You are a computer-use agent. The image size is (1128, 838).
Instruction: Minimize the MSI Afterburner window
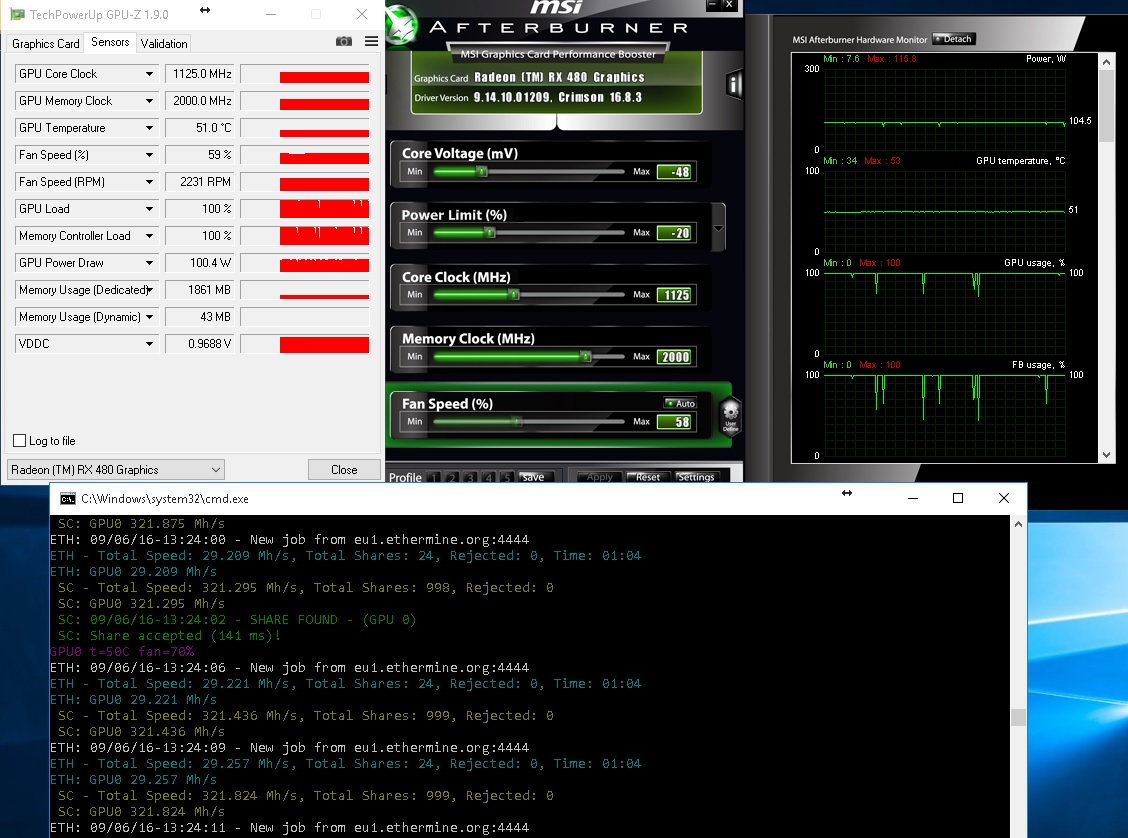(x=711, y=4)
